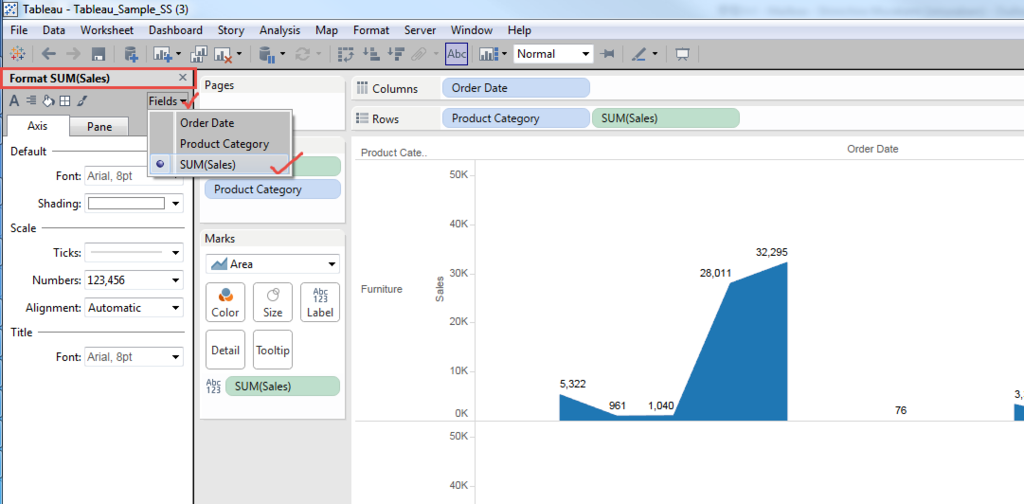Image resolution: width=1024 pixels, height=504 pixels.
Task: Click the Detail card in Marks
Action: 225,350
